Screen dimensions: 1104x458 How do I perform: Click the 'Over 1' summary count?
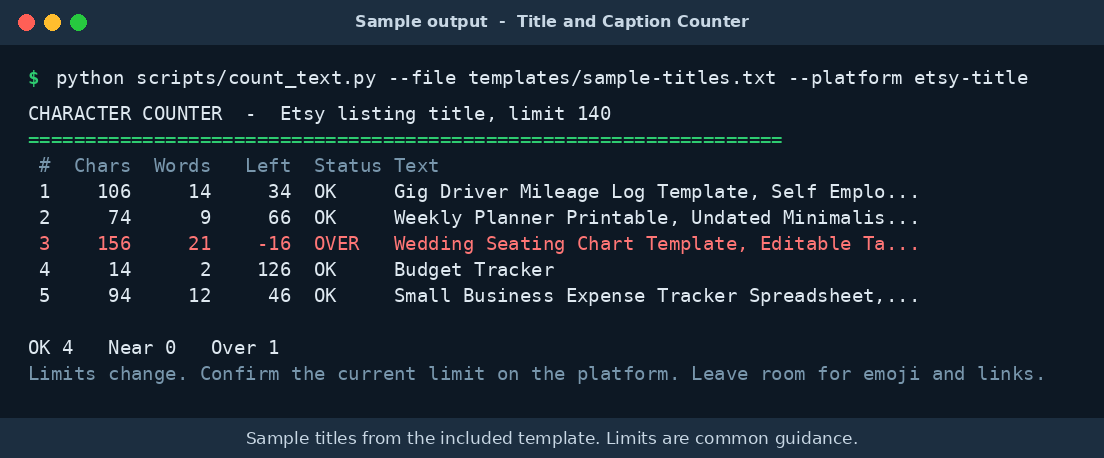245,348
